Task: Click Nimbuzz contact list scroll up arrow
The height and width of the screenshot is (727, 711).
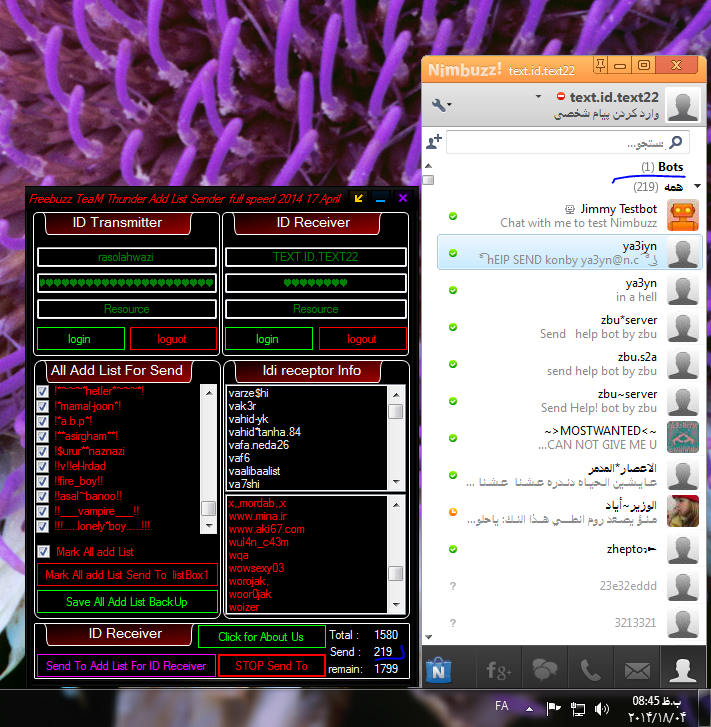Action: tap(429, 166)
